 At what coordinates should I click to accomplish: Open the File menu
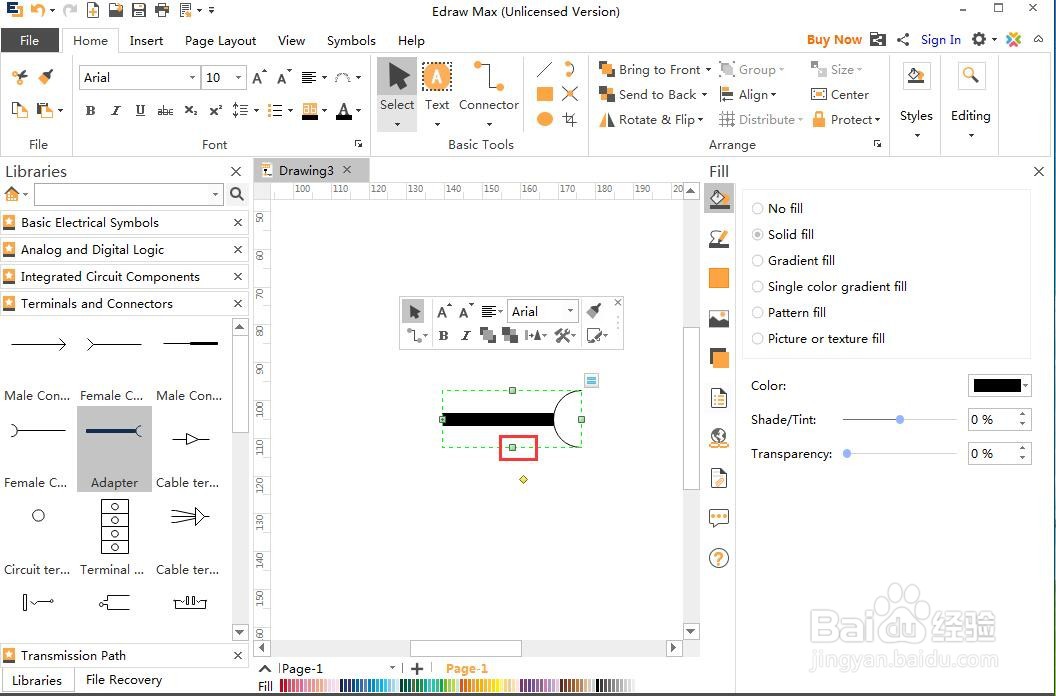pyautogui.click(x=30, y=40)
